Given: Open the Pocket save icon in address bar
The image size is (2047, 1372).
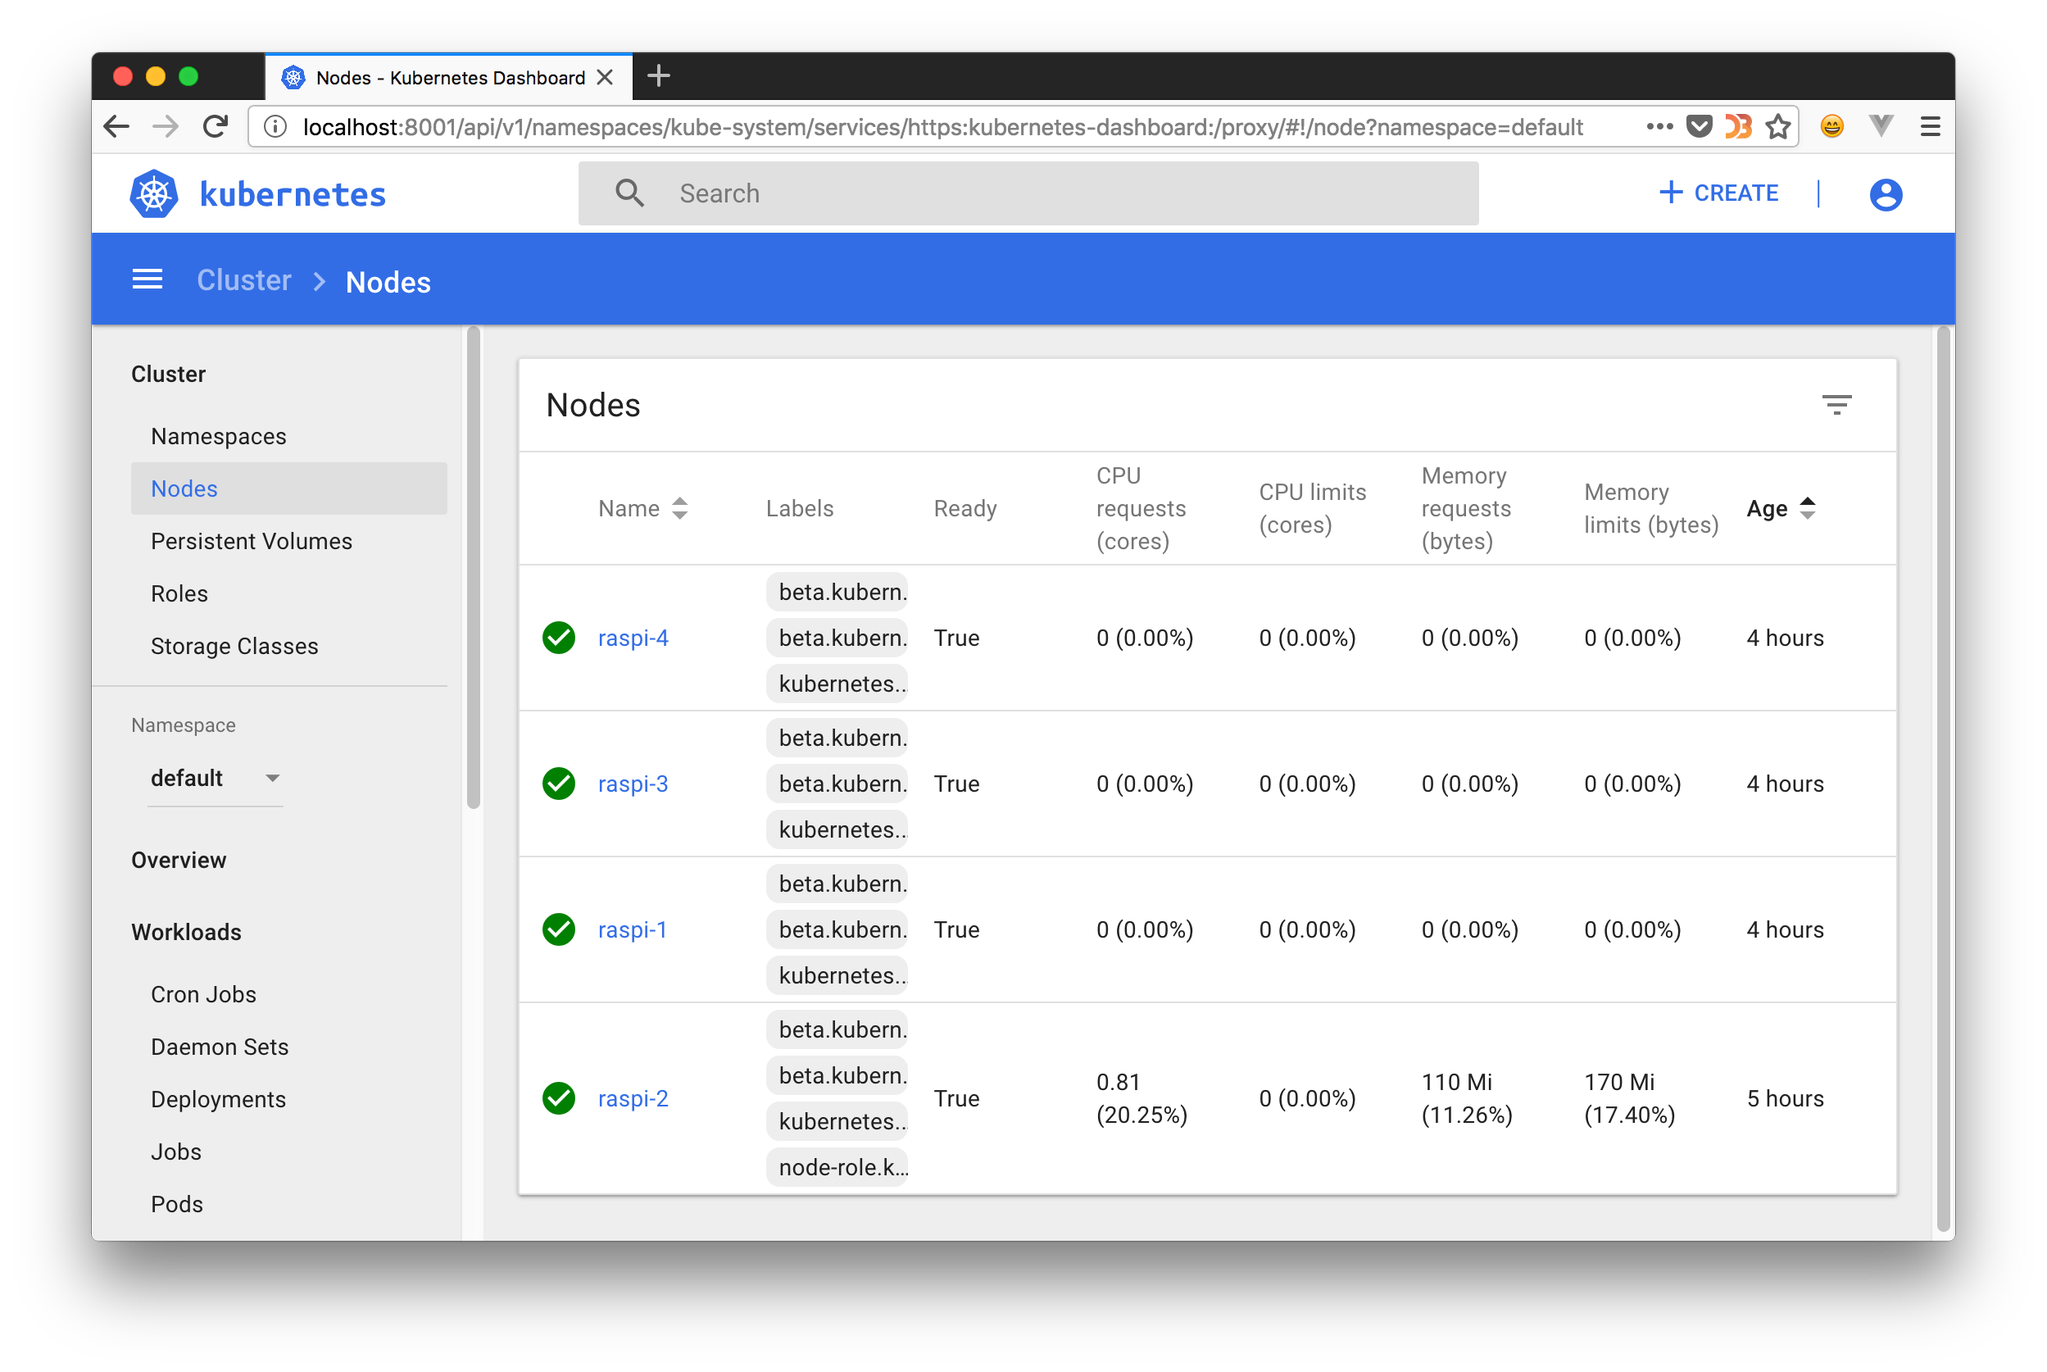Looking at the screenshot, I should pyautogui.click(x=1698, y=127).
